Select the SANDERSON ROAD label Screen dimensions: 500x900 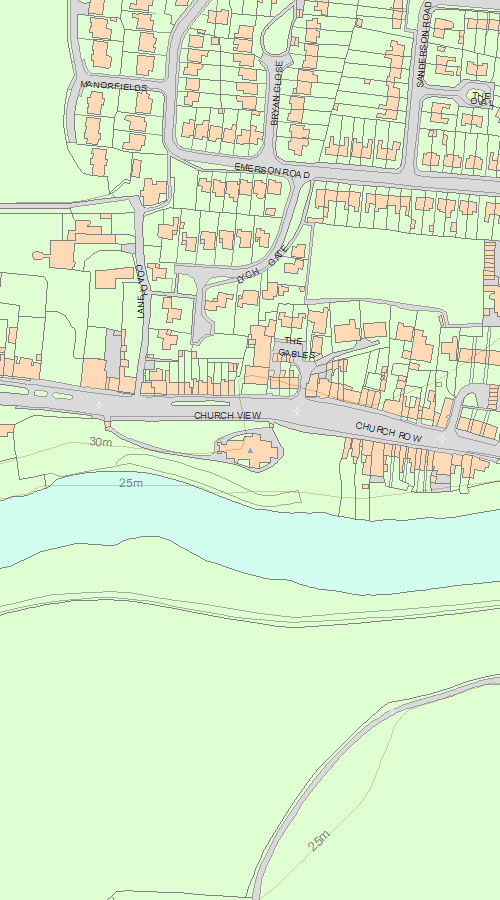pyautogui.click(x=424, y=44)
